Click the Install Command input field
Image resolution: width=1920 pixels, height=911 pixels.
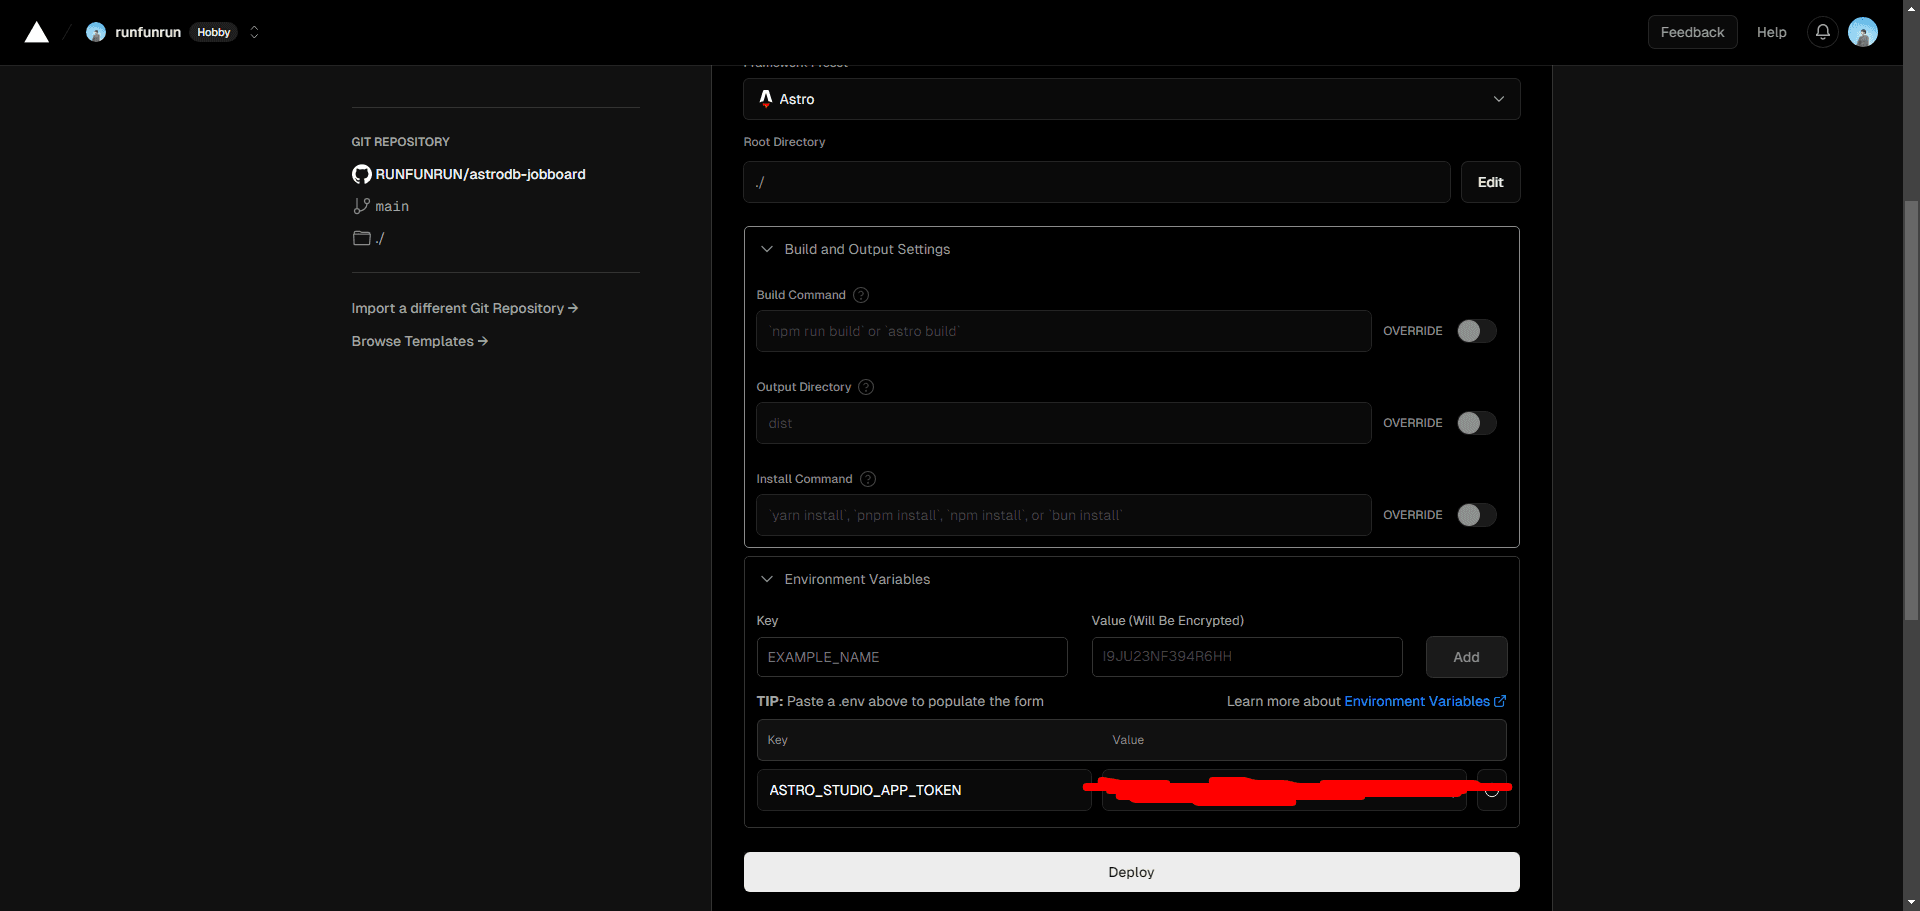pos(1063,515)
